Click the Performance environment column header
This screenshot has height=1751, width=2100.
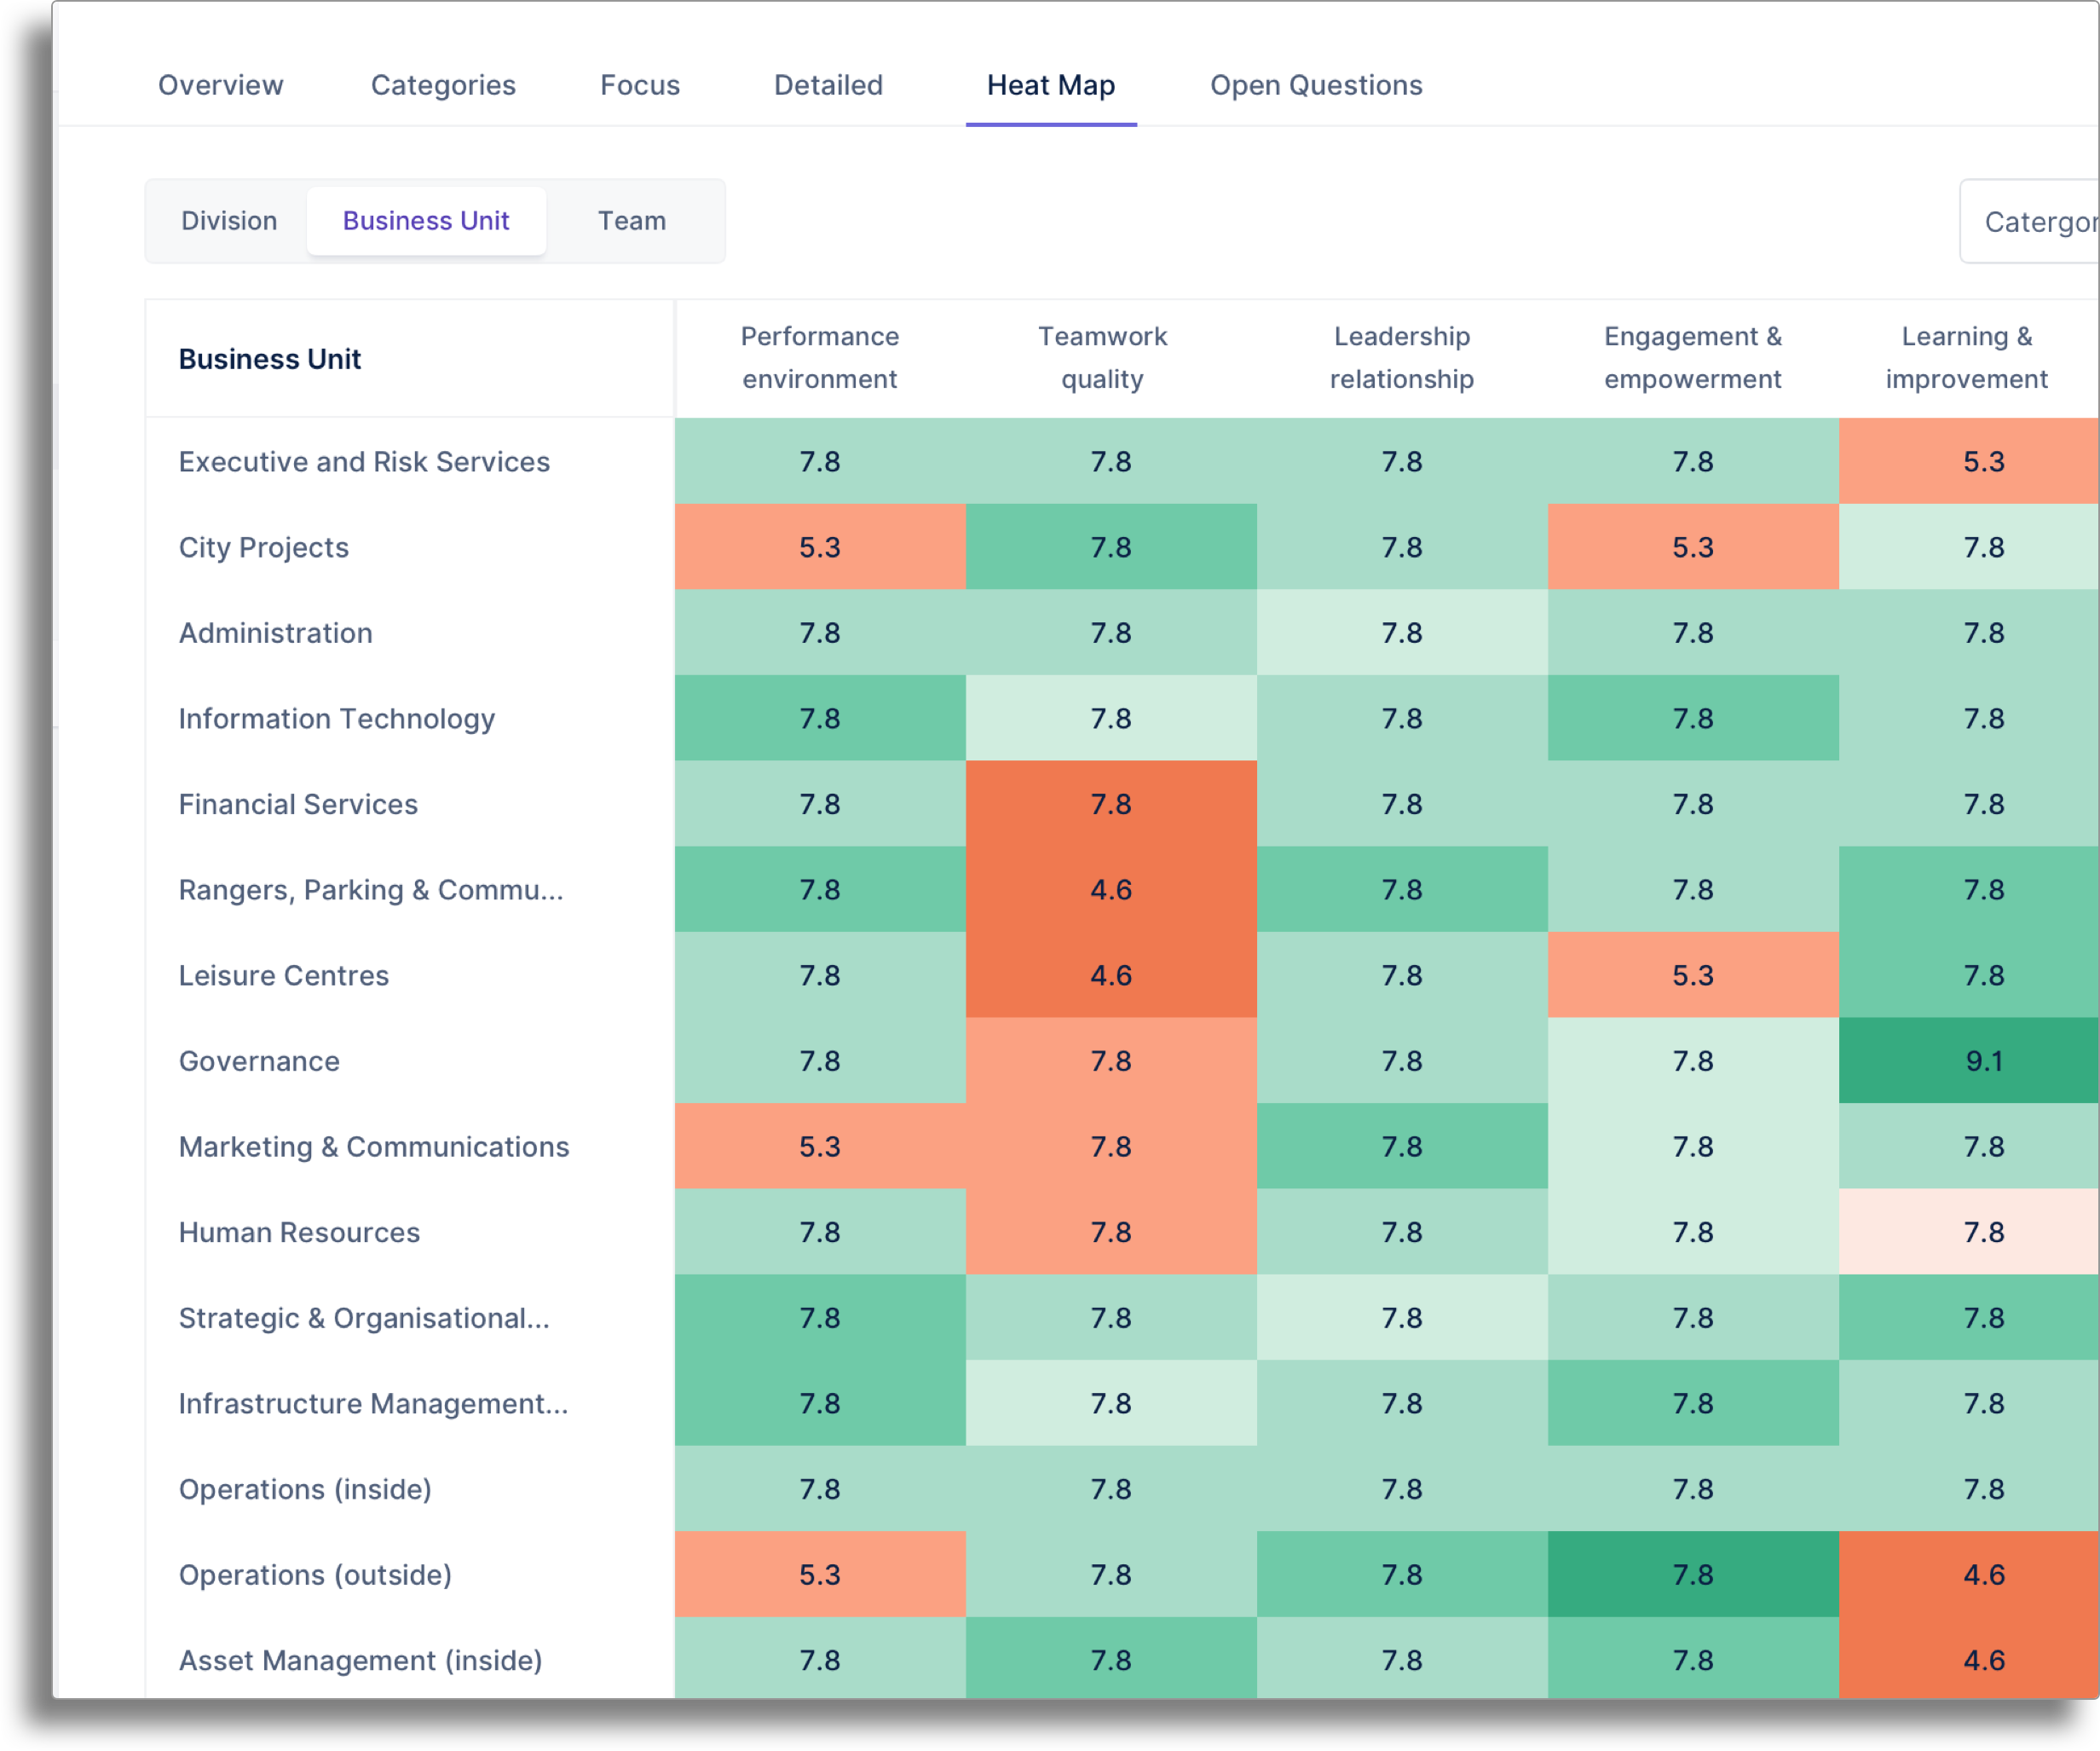819,357
